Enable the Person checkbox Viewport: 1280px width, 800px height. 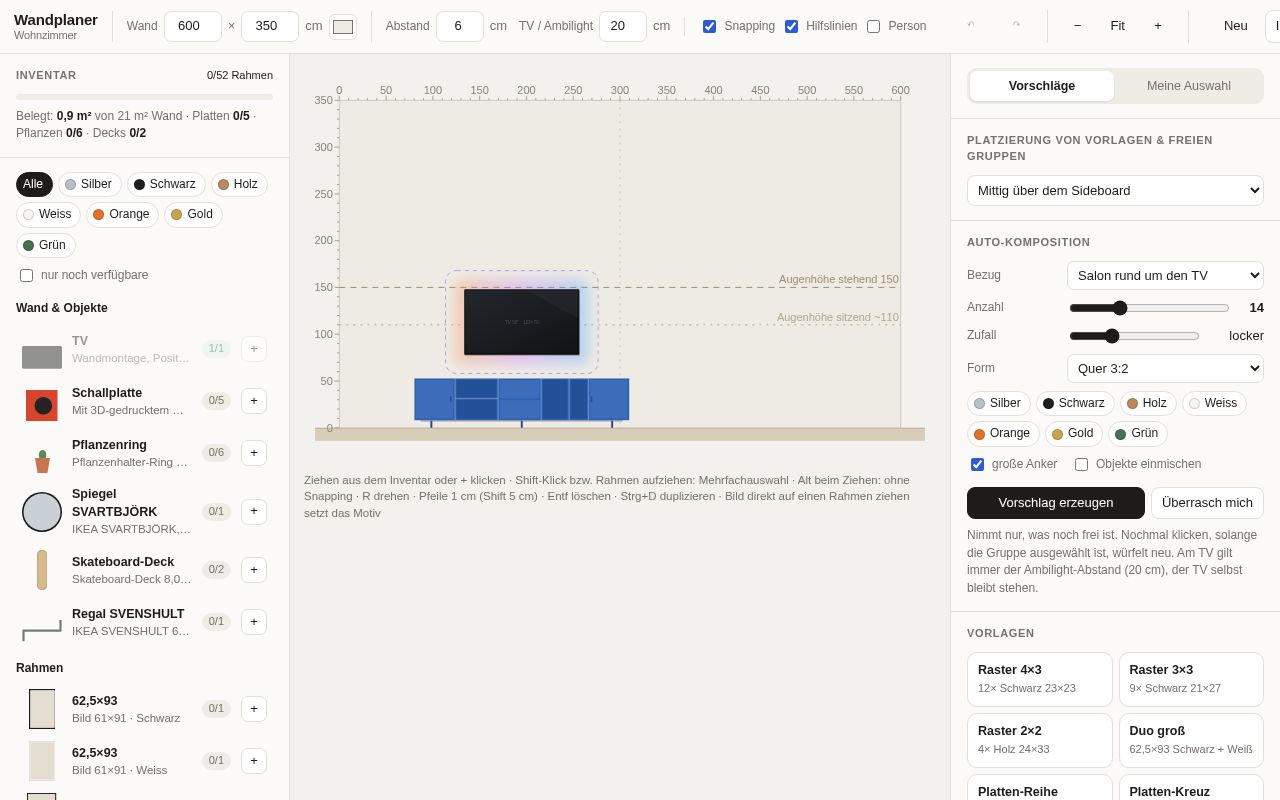click(873, 26)
